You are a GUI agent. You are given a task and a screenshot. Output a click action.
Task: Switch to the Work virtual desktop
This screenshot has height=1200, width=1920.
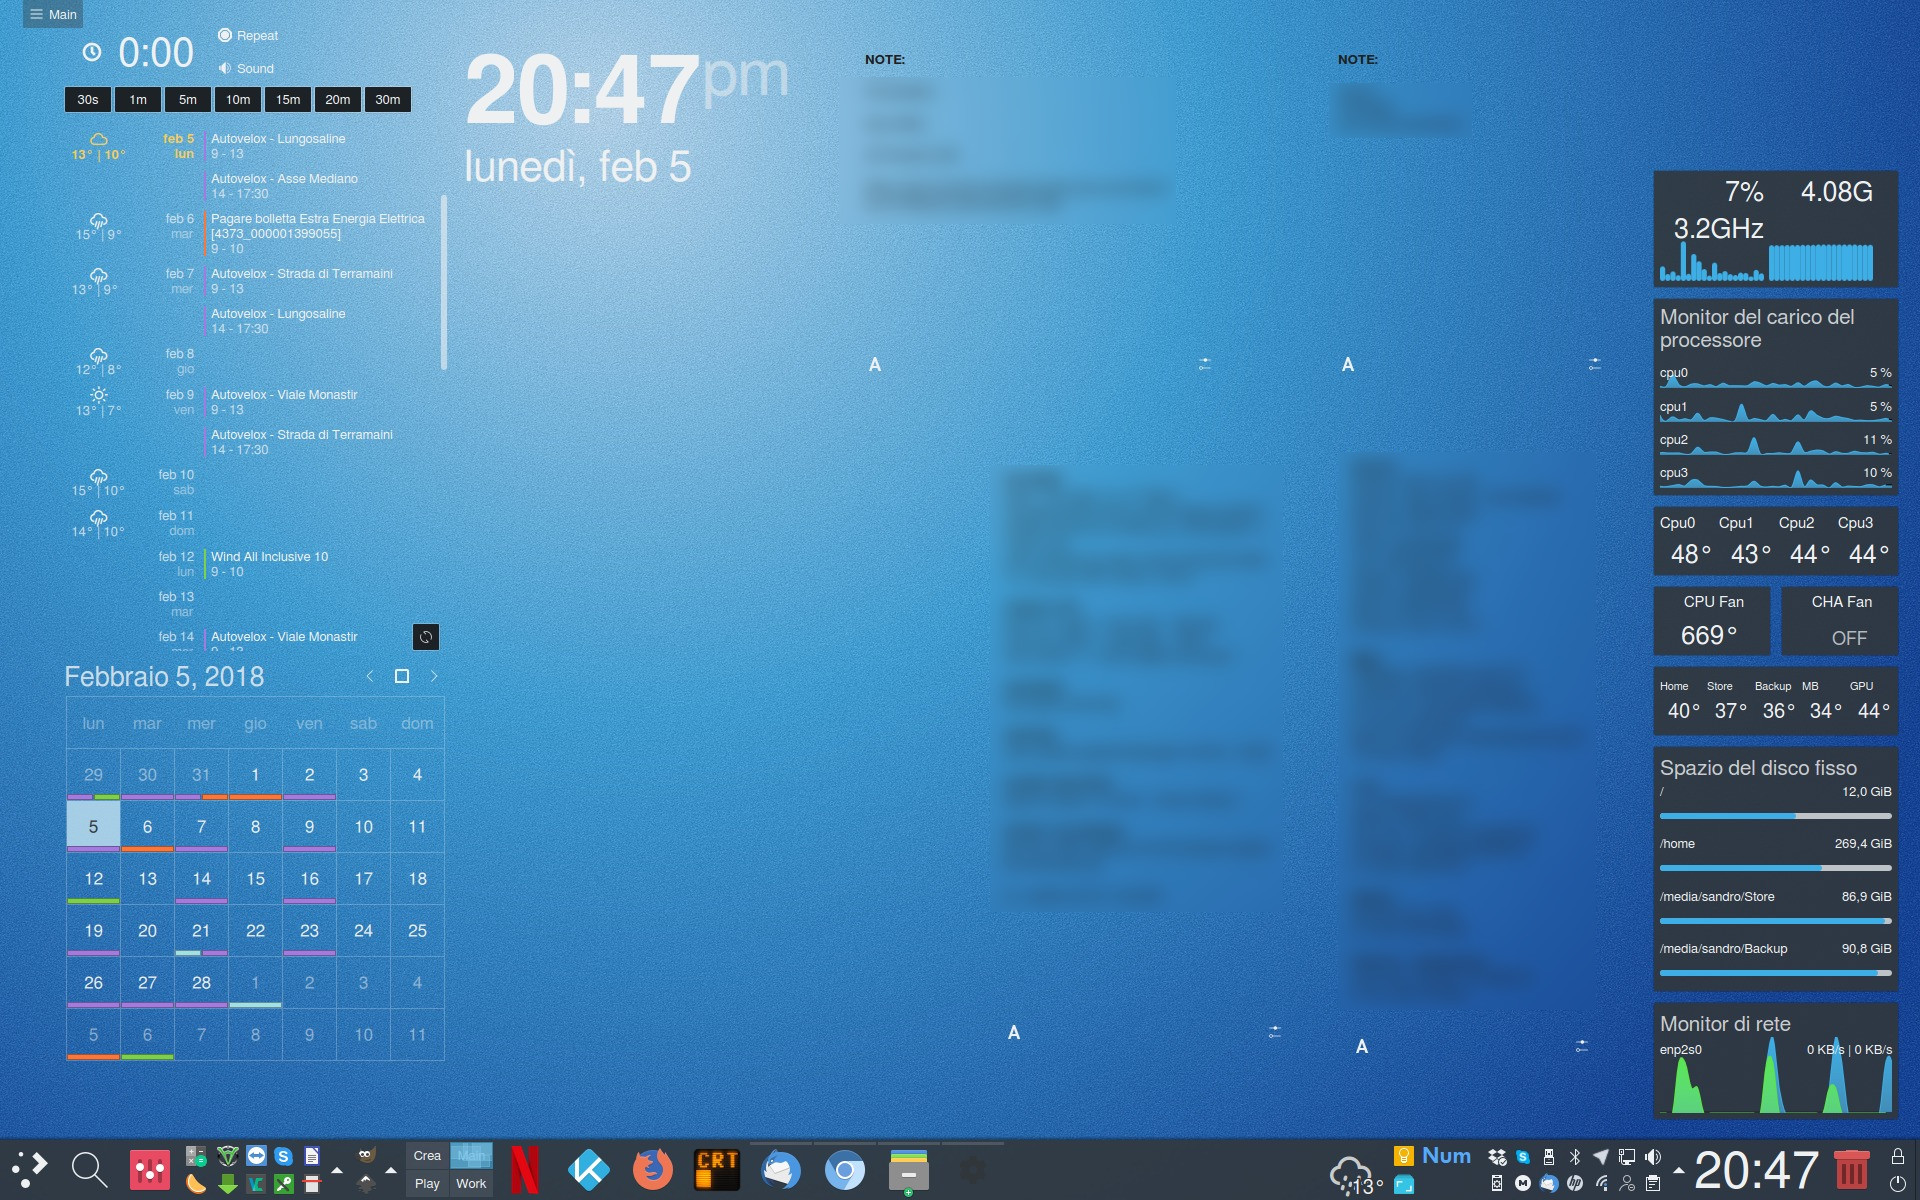pyautogui.click(x=471, y=1183)
